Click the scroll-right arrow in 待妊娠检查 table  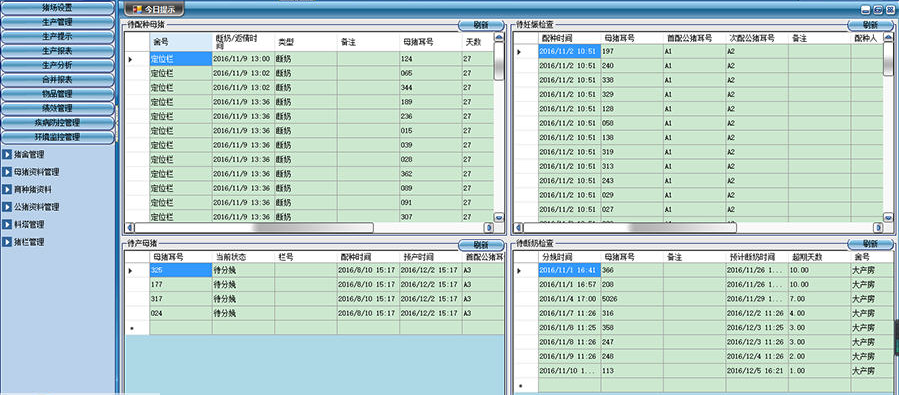[878, 228]
